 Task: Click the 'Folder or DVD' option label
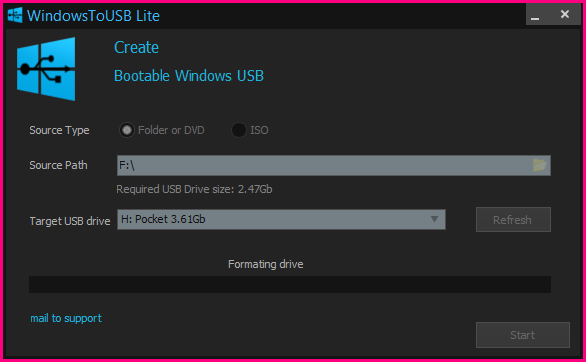click(171, 130)
